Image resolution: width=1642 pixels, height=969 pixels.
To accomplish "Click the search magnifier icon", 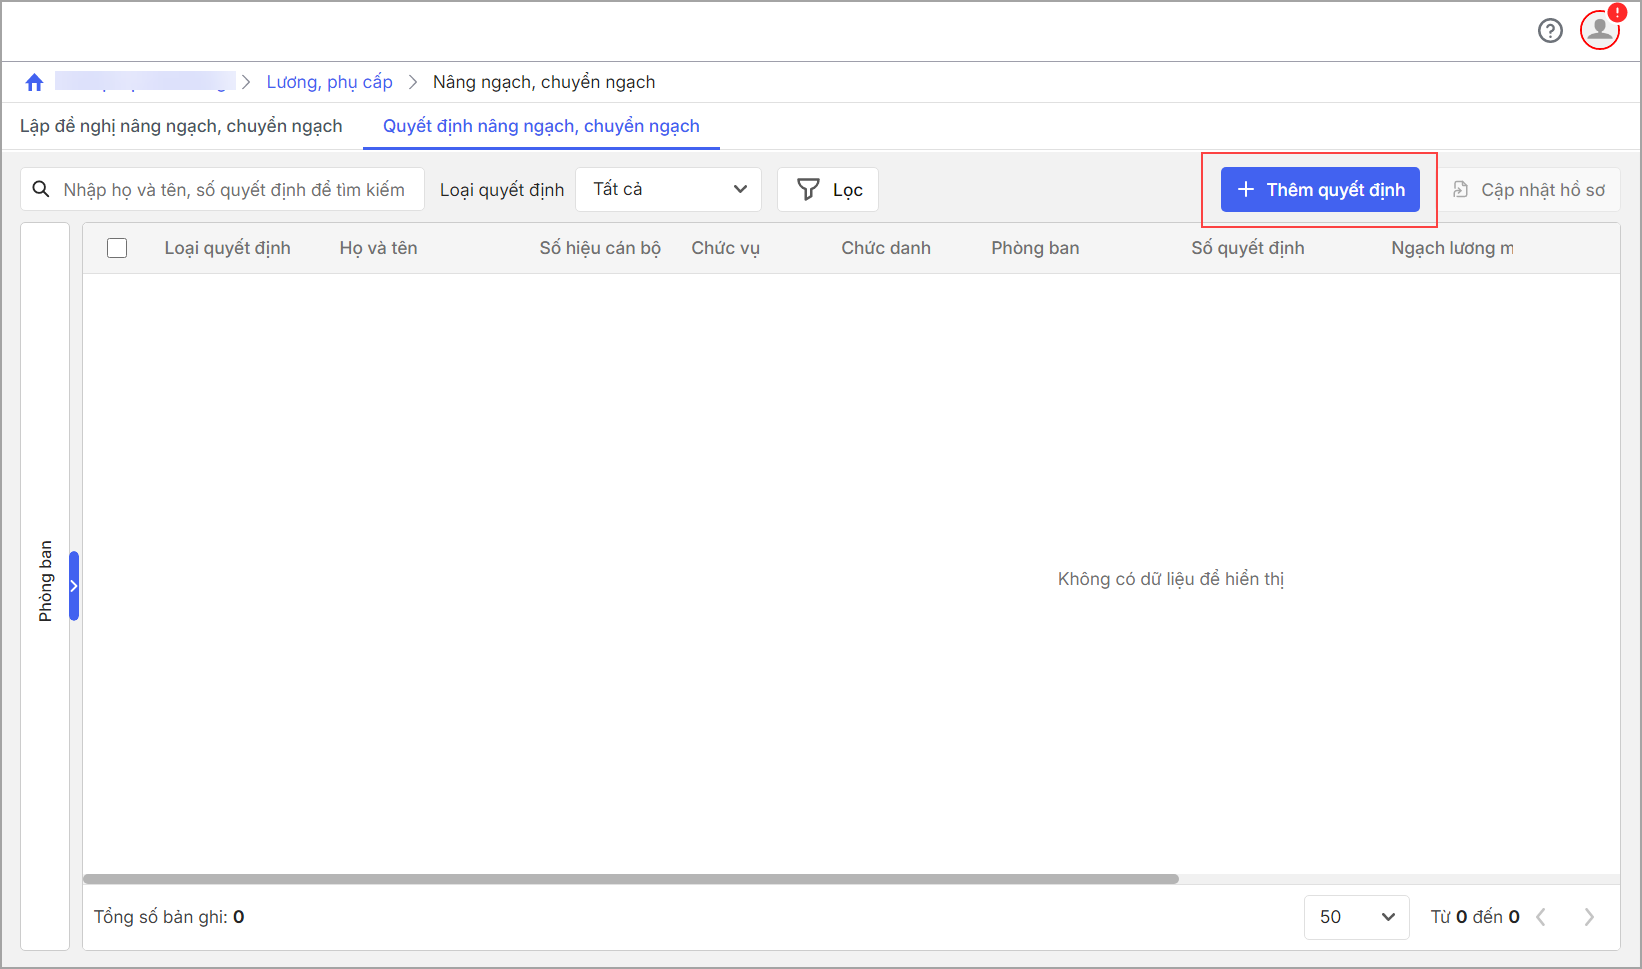I will pos(41,189).
